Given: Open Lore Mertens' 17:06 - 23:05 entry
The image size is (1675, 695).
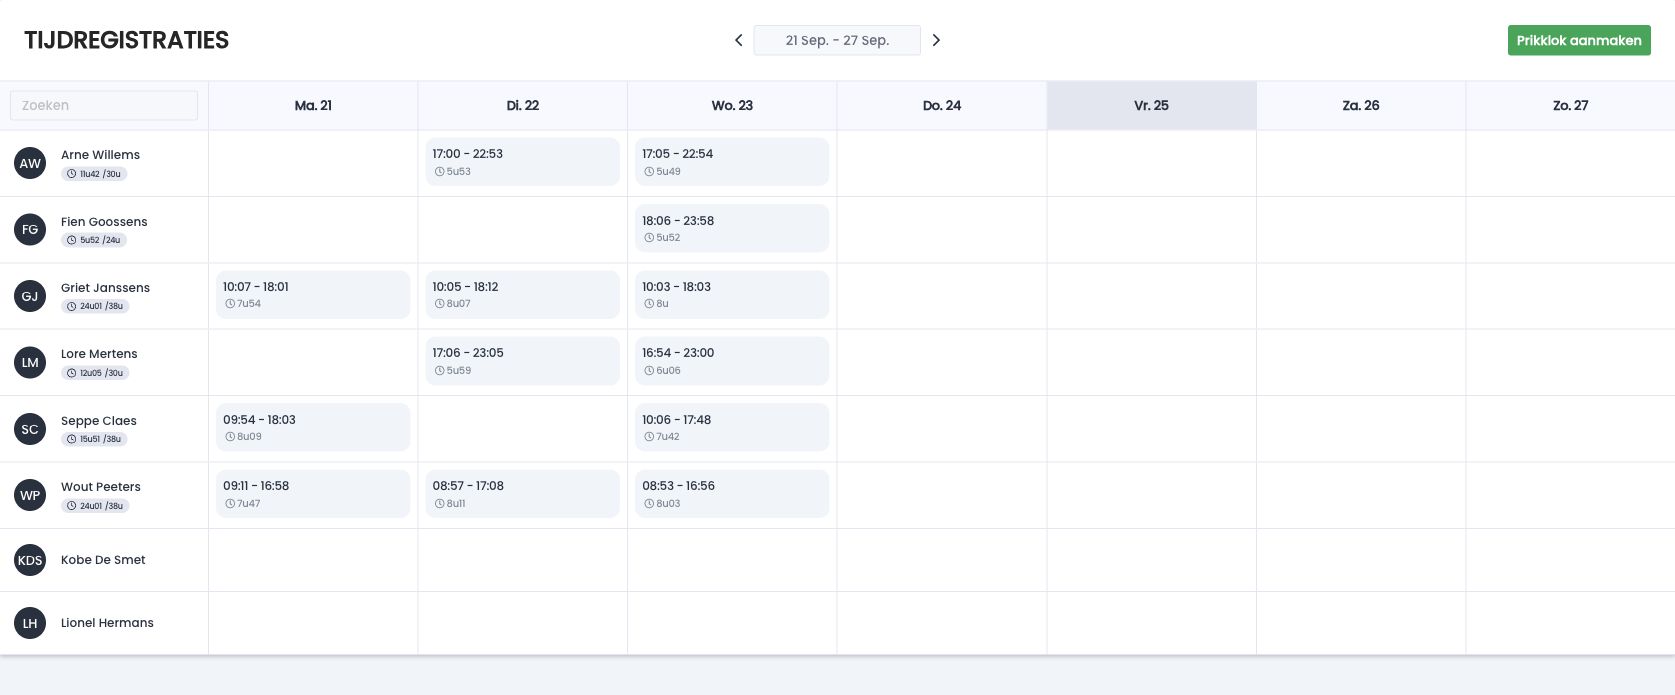Looking at the screenshot, I should (523, 361).
